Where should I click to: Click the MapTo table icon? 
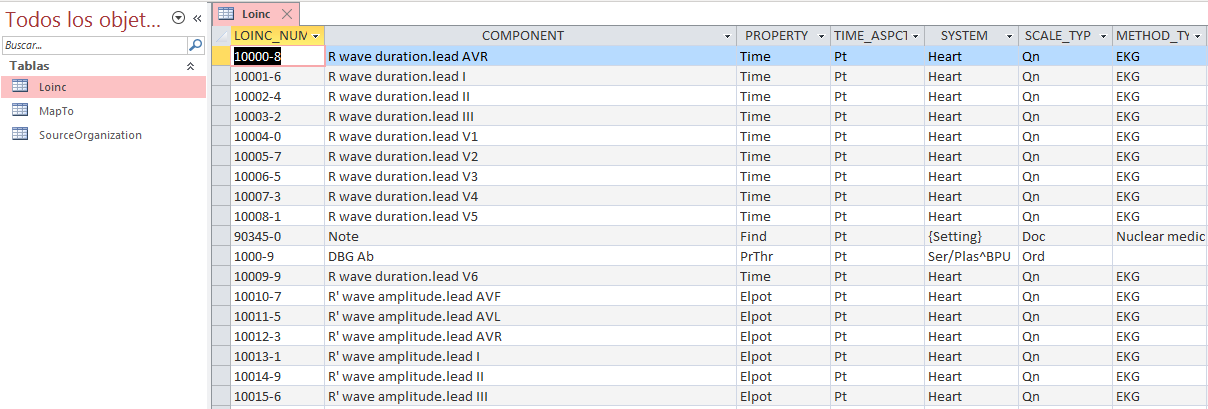(20, 111)
